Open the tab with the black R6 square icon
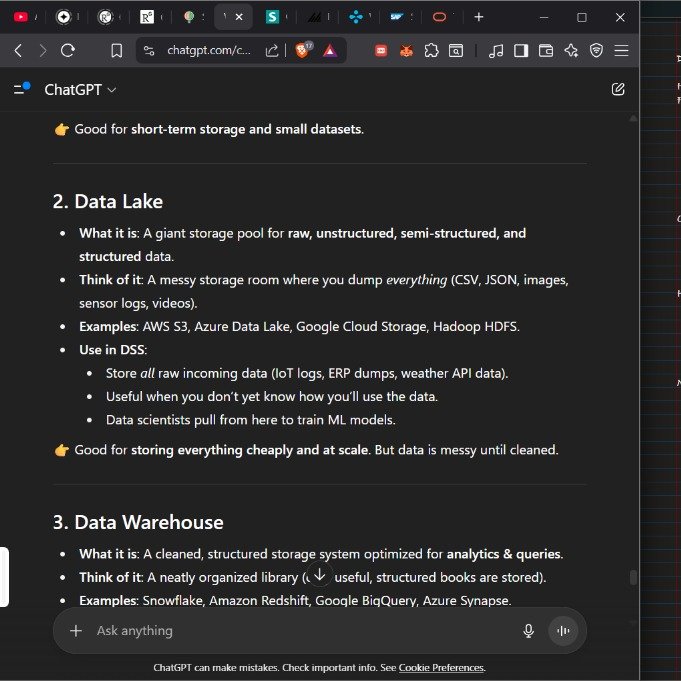 pos(147,17)
